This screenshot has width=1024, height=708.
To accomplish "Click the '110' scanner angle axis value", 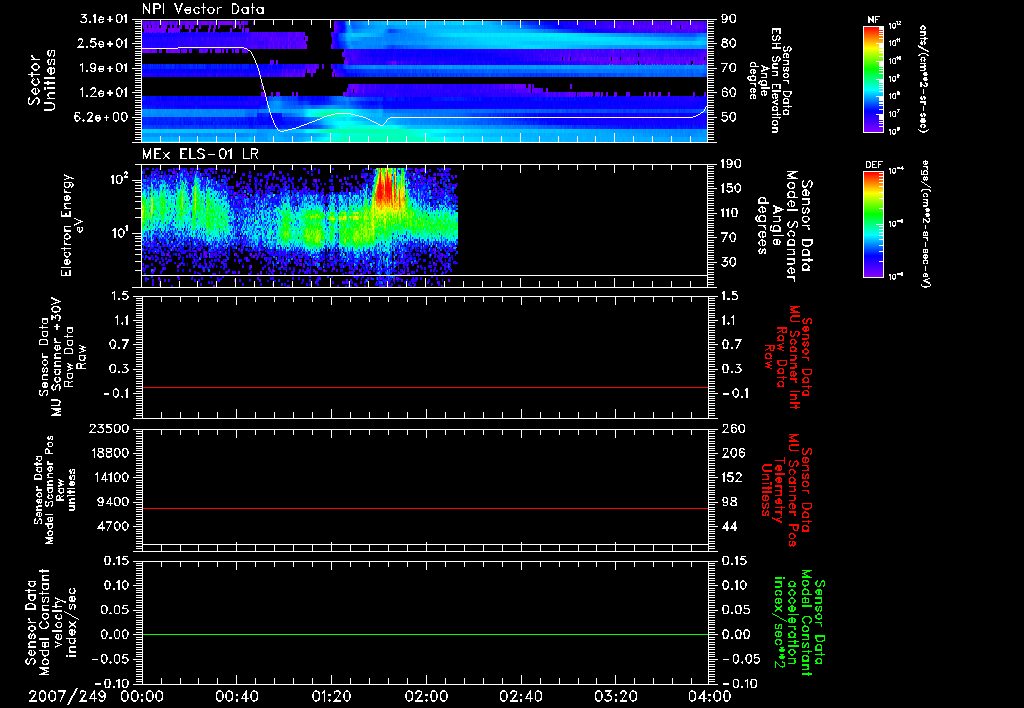I will point(731,213).
